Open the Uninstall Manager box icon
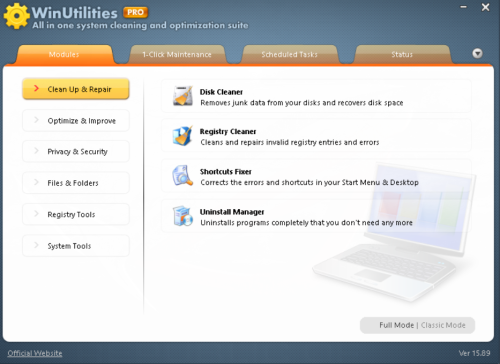Image resolution: width=500 pixels, height=364 pixels. [x=183, y=216]
